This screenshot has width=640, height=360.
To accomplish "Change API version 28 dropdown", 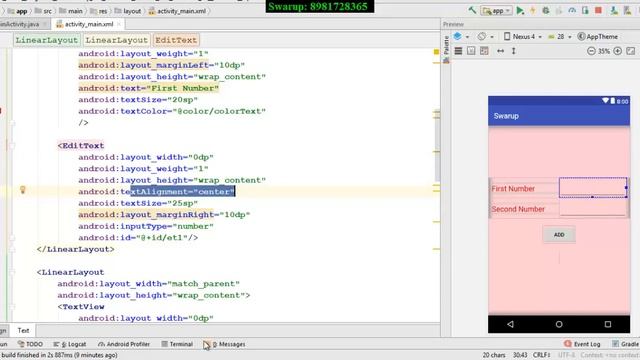I will 560,36.
